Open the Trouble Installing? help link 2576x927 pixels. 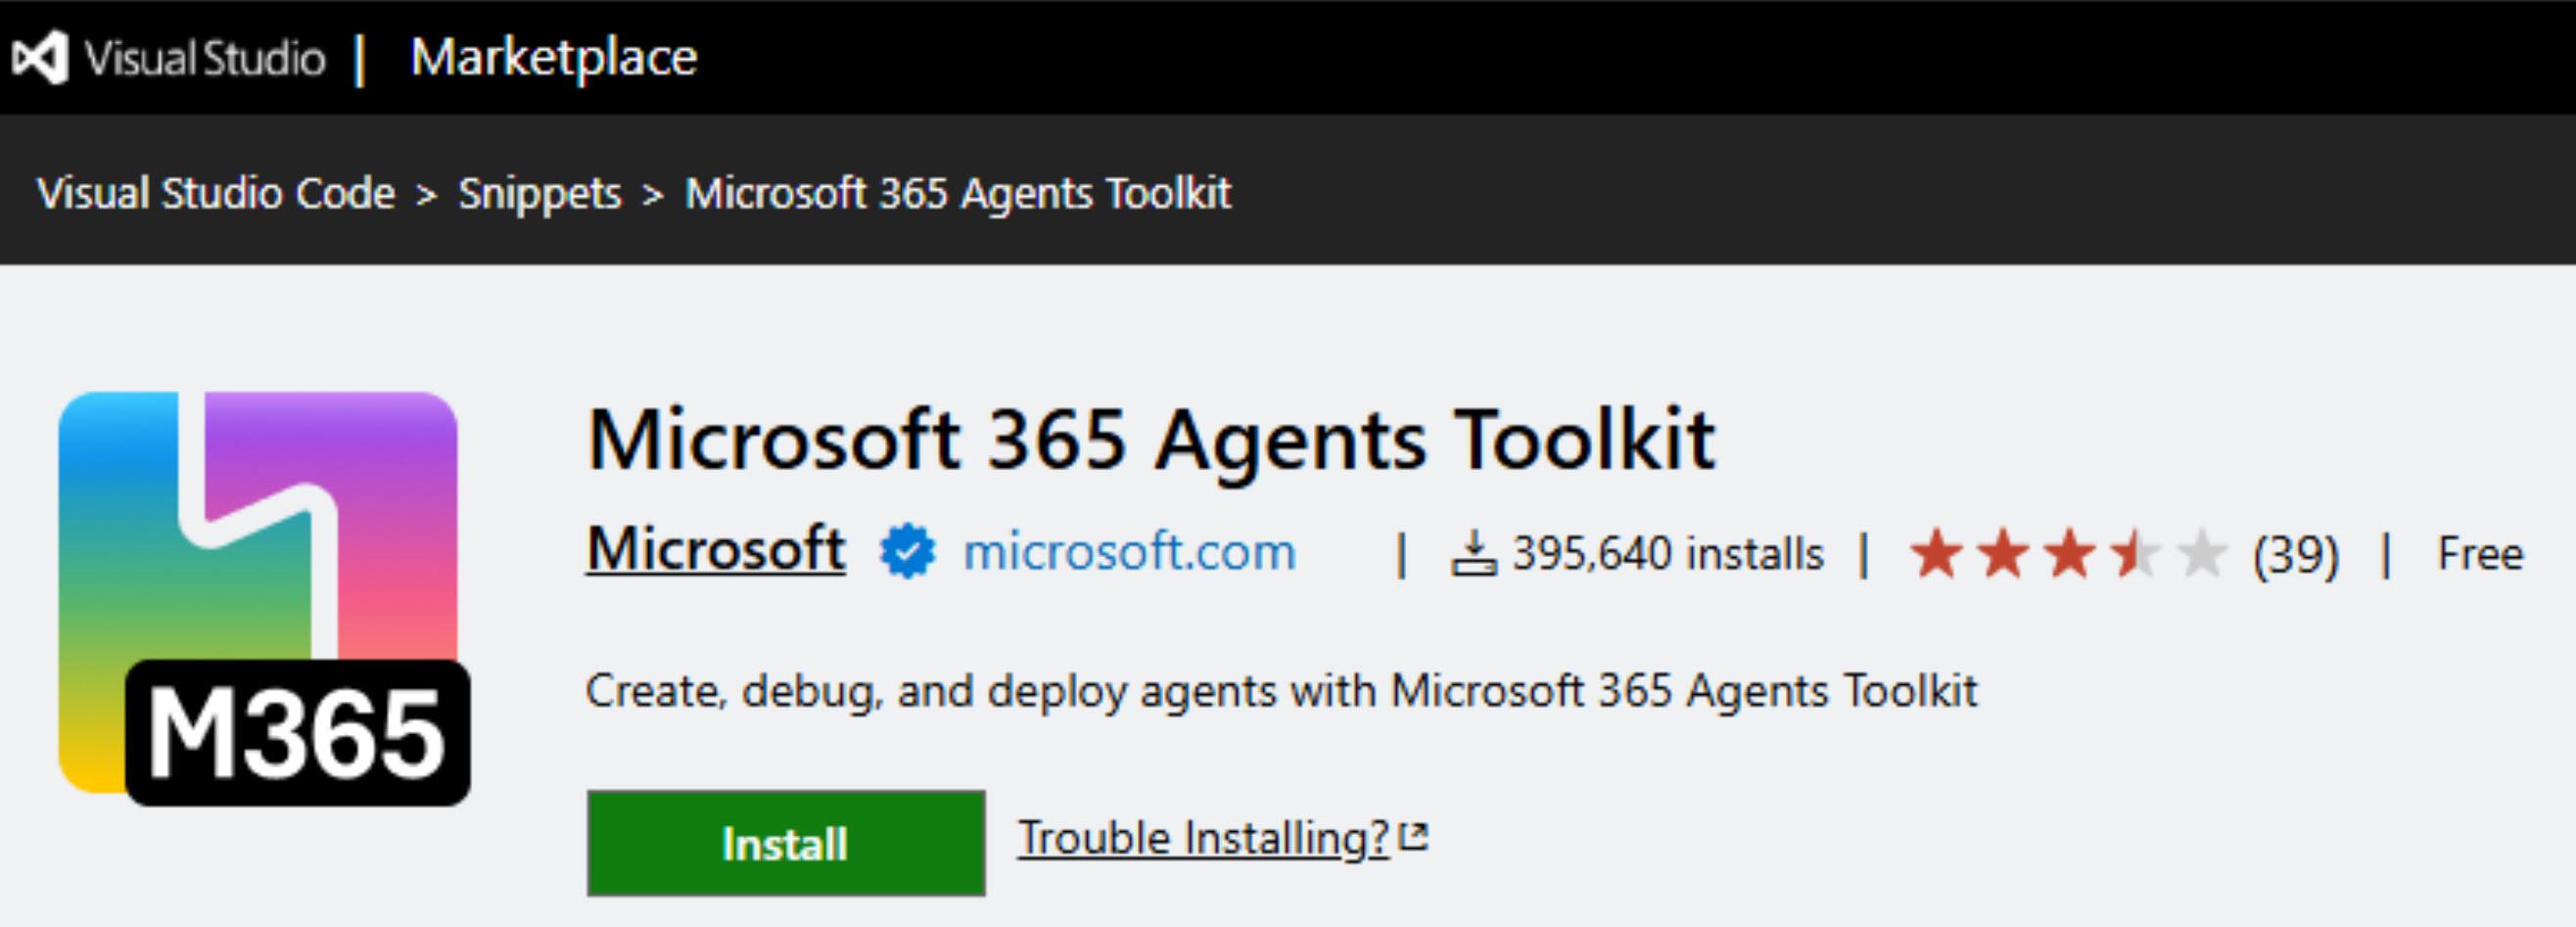click(x=1203, y=838)
